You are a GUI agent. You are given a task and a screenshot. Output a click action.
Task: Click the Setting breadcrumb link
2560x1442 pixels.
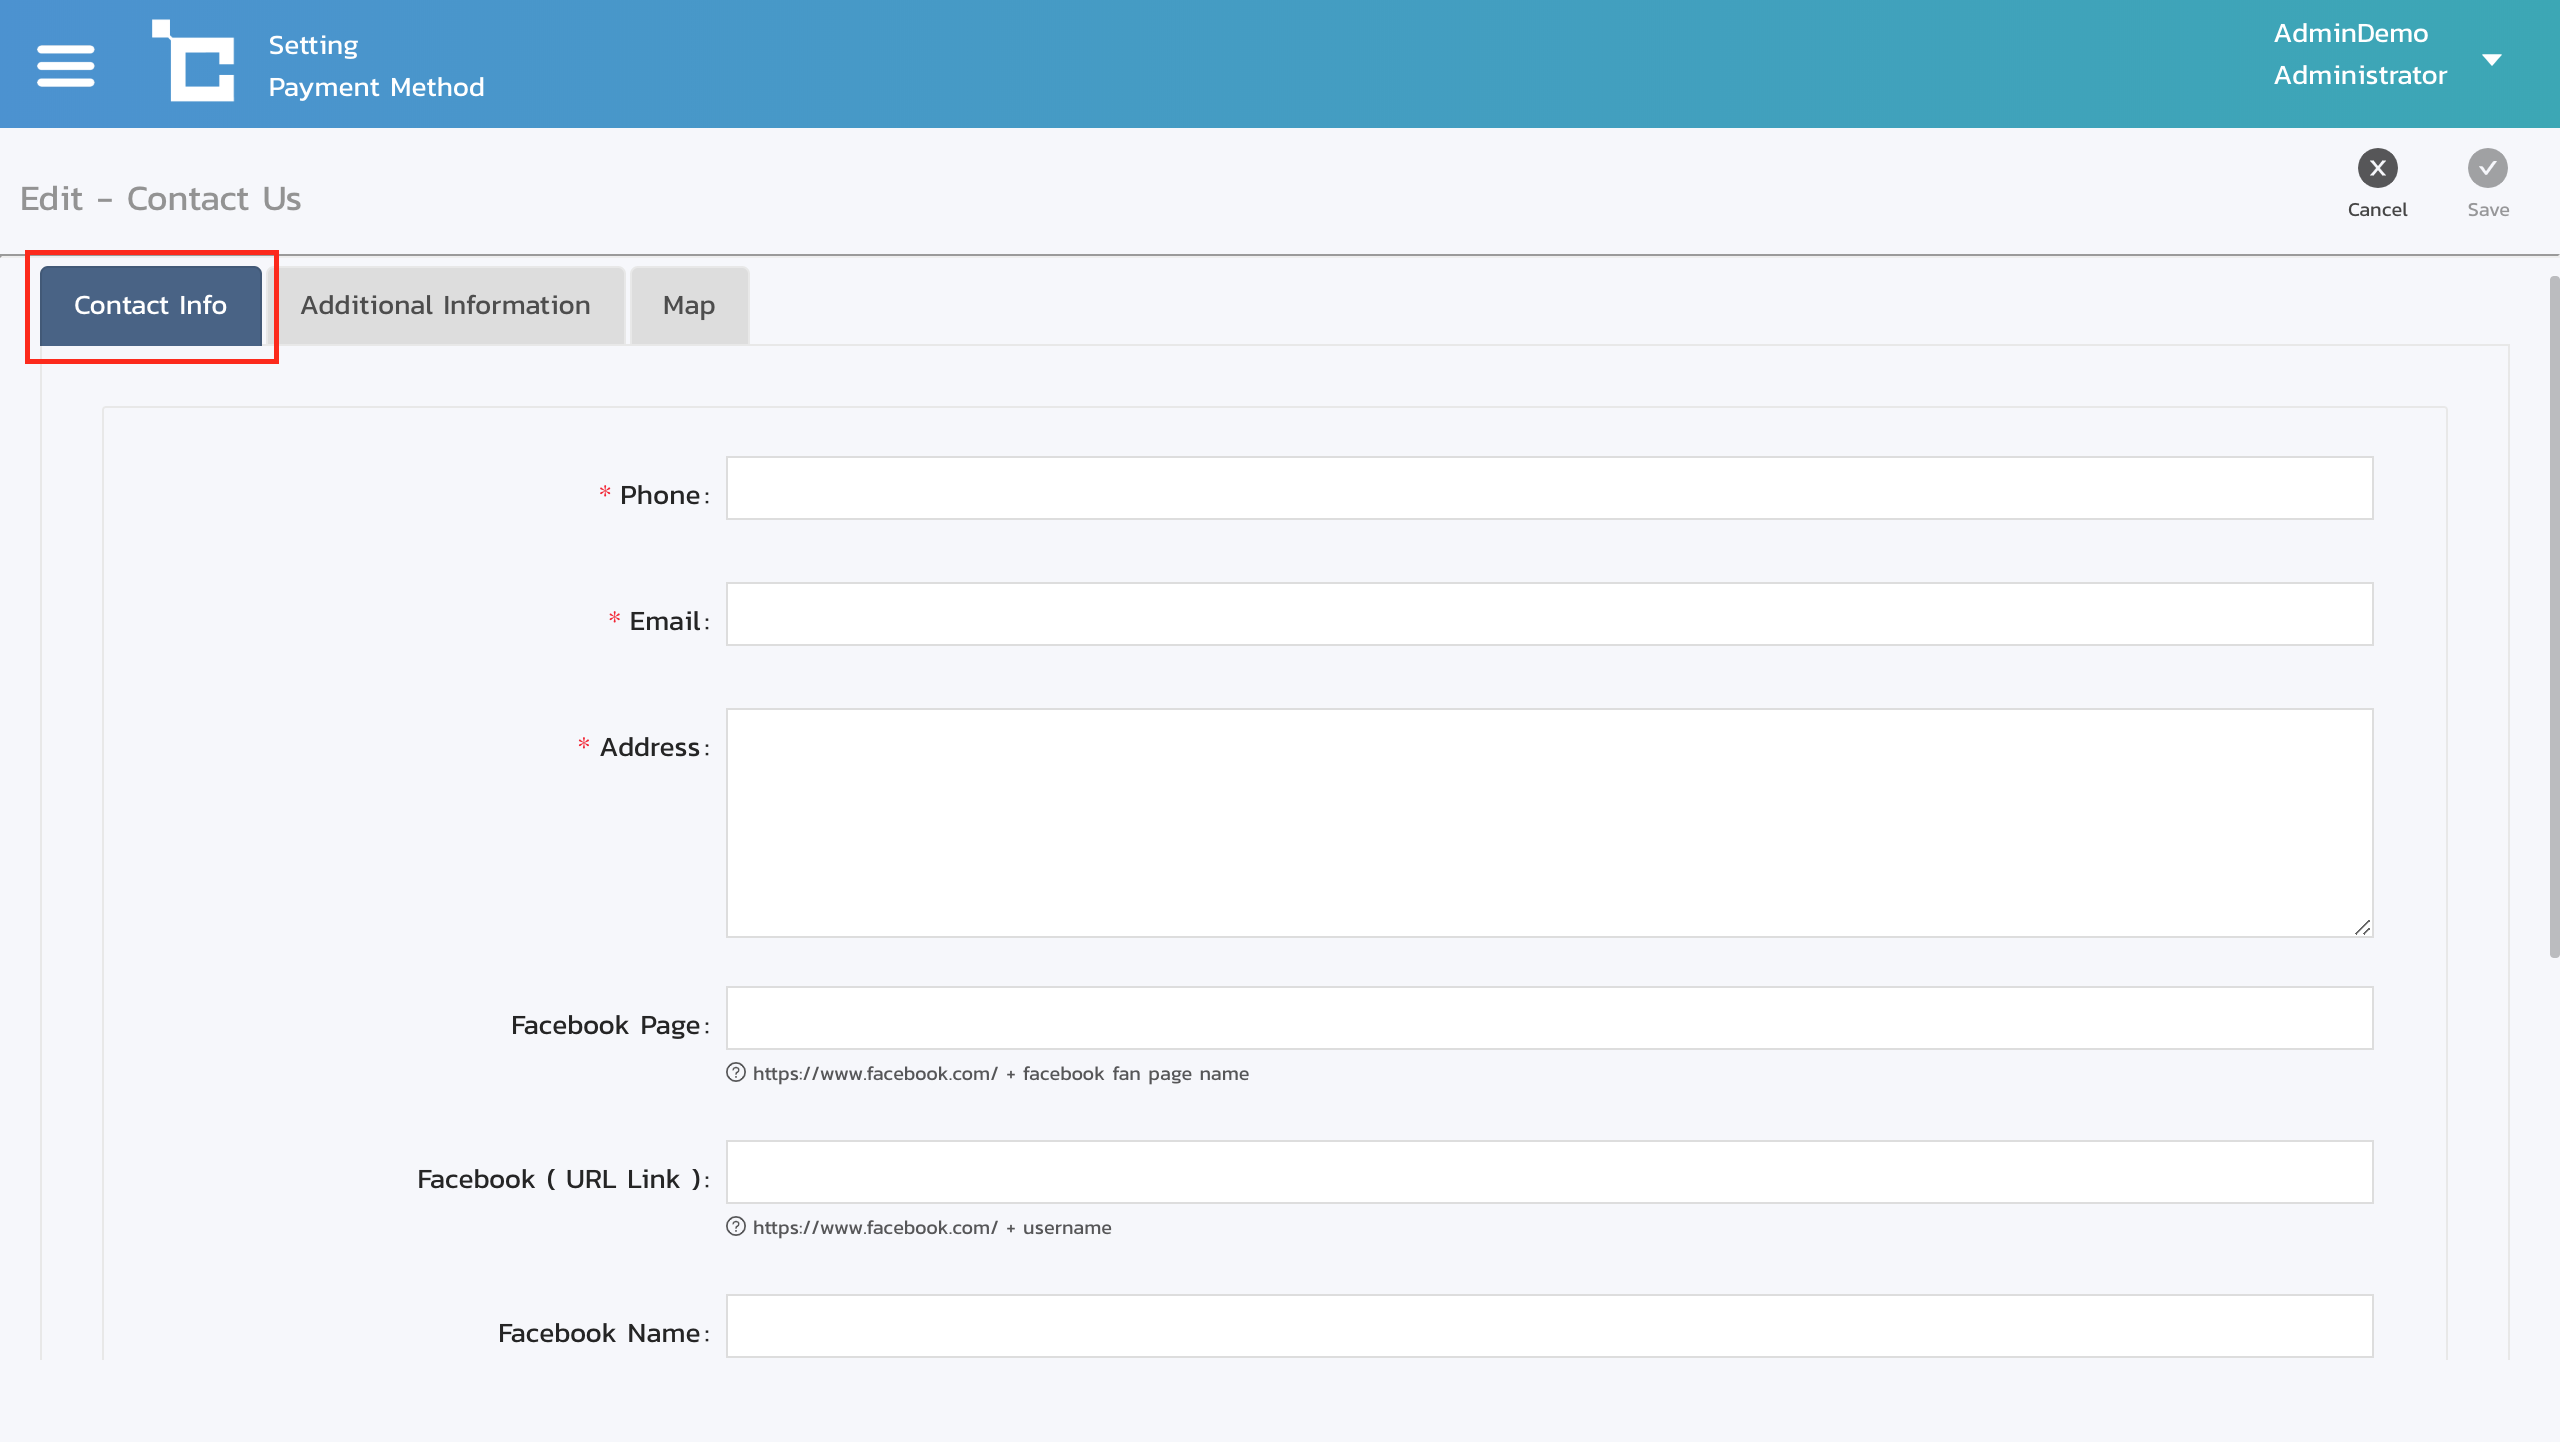coord(313,45)
